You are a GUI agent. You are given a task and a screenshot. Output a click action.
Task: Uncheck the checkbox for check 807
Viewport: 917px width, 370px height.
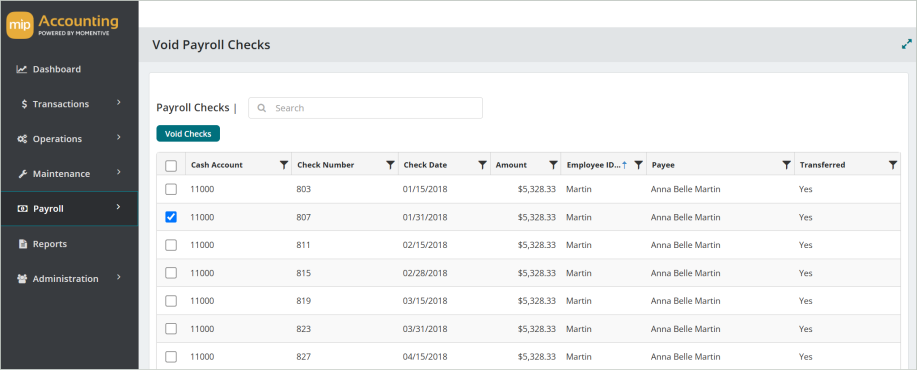pos(171,217)
